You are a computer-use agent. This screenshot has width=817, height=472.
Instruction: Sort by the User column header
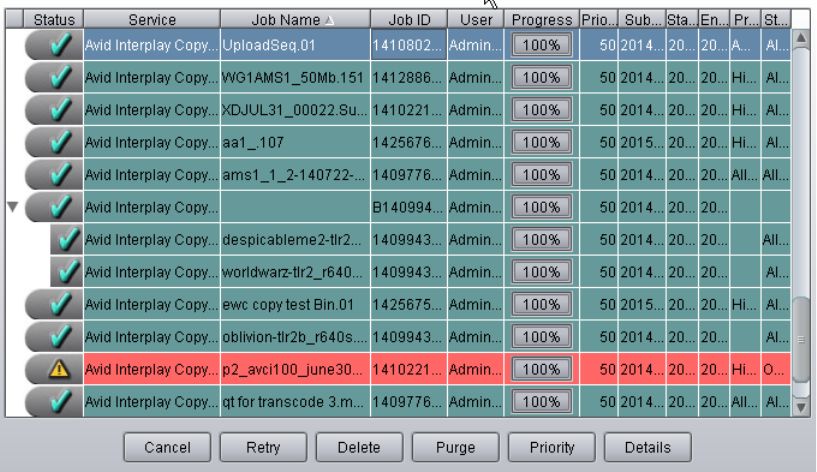476,20
